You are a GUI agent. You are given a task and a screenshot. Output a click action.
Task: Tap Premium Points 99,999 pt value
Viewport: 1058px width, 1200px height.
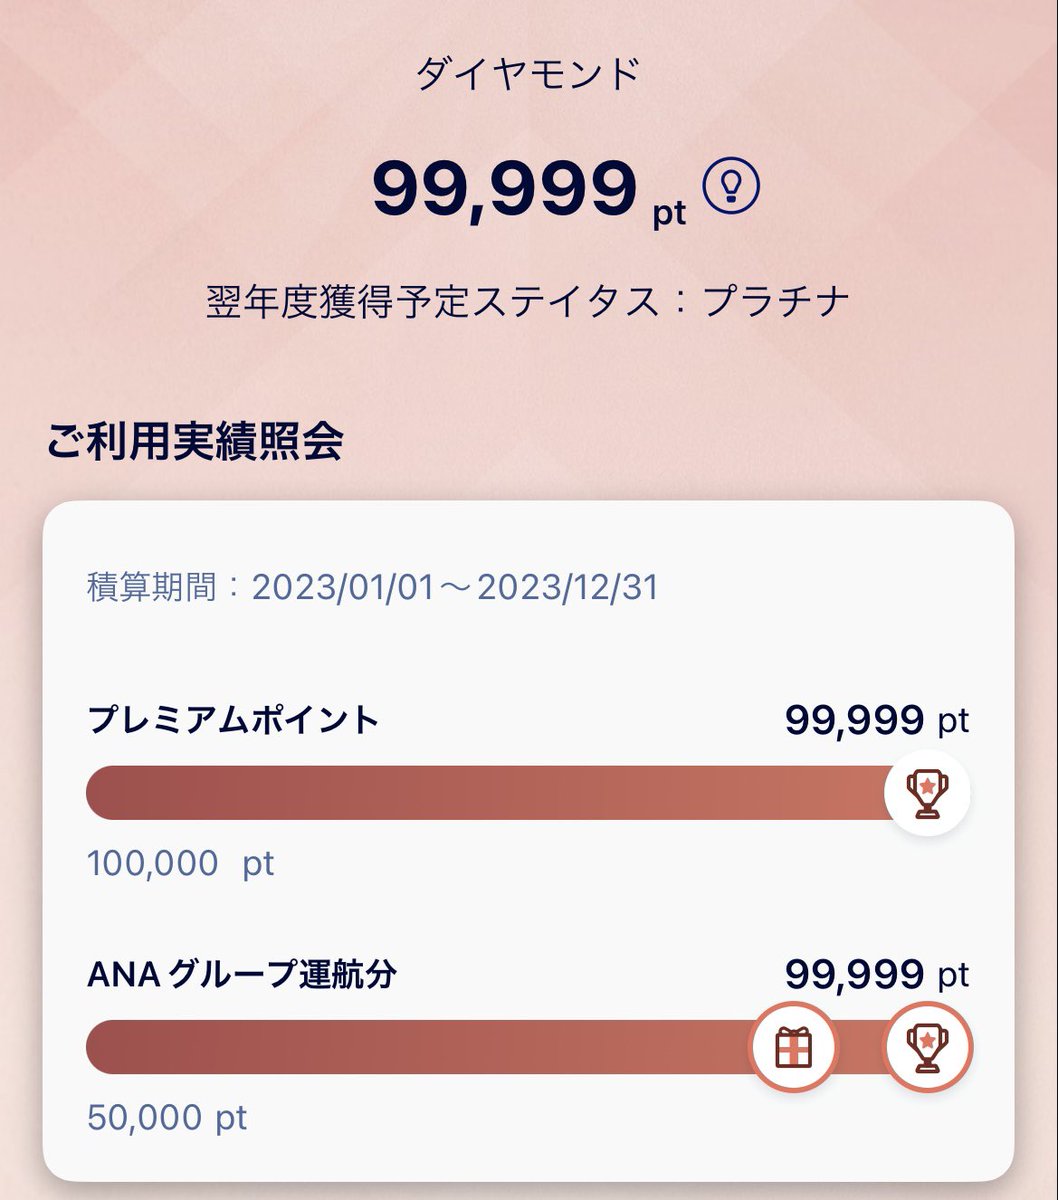point(877,720)
